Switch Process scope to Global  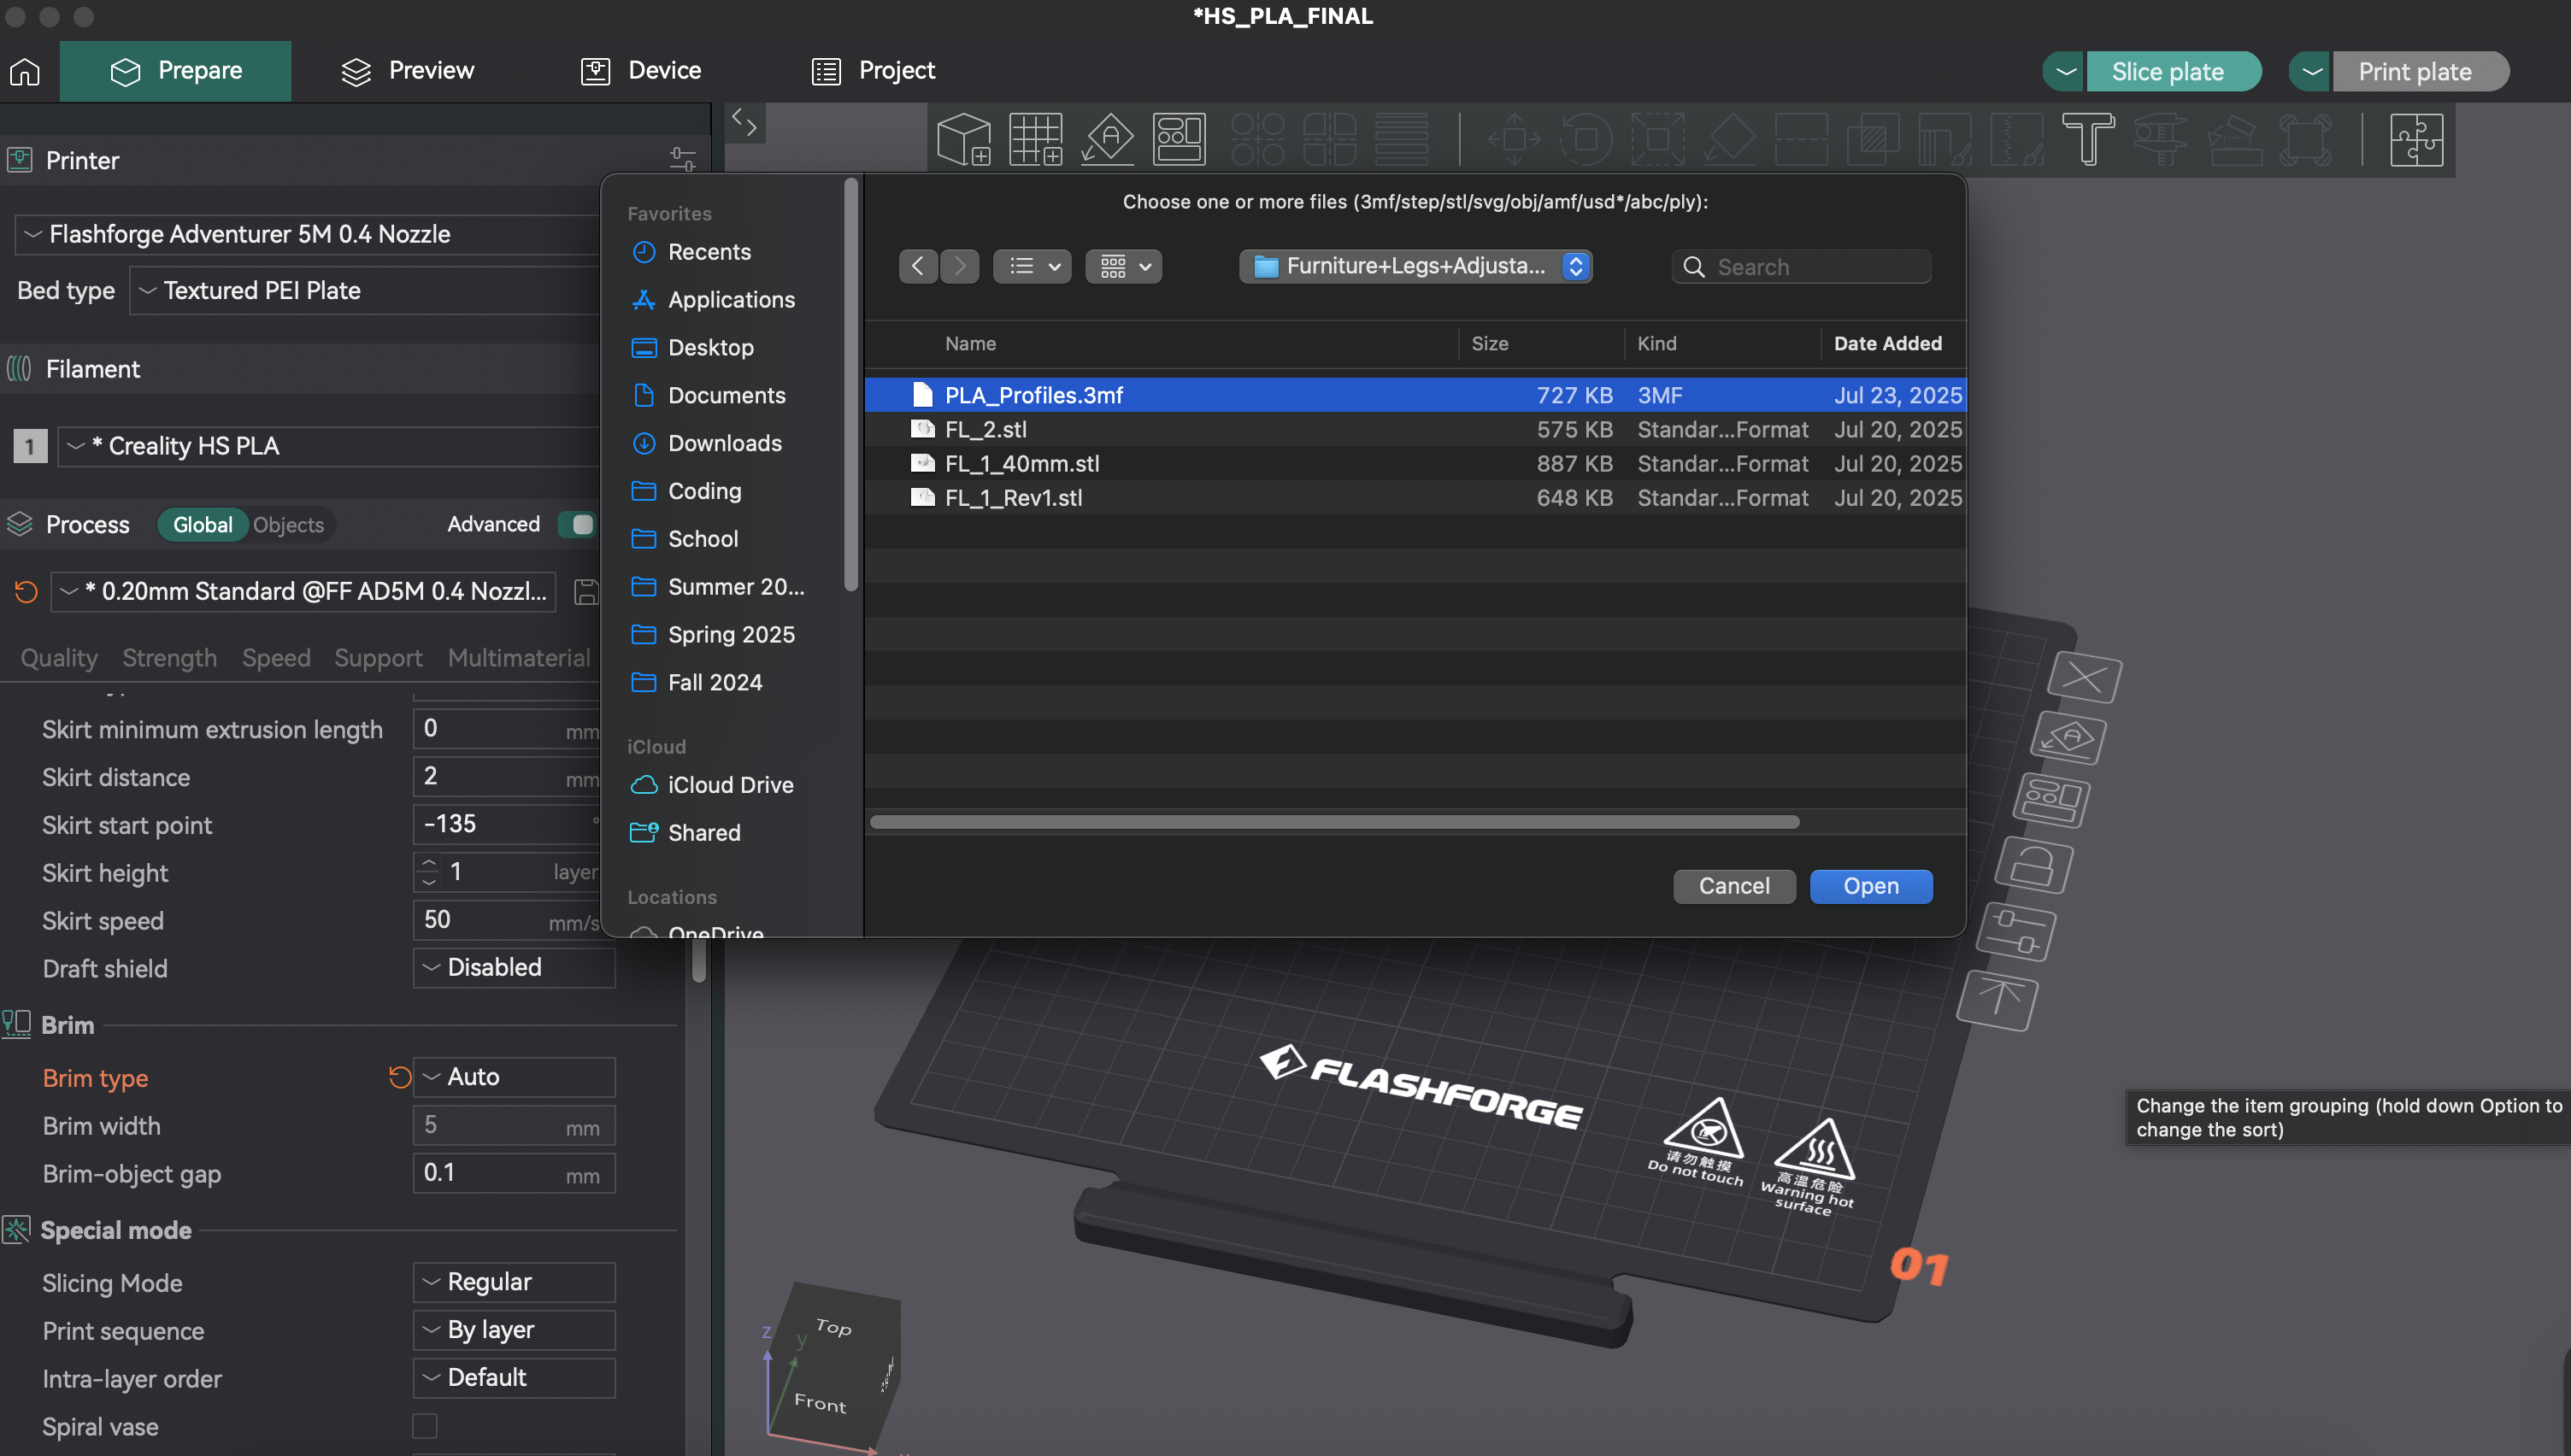pos(202,525)
